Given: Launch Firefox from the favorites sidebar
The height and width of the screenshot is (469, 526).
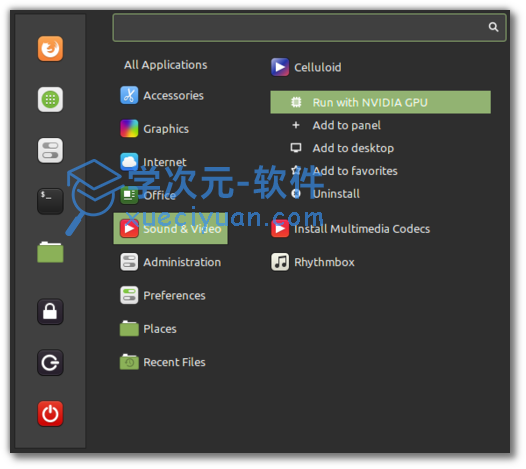Looking at the screenshot, I should point(50,49).
